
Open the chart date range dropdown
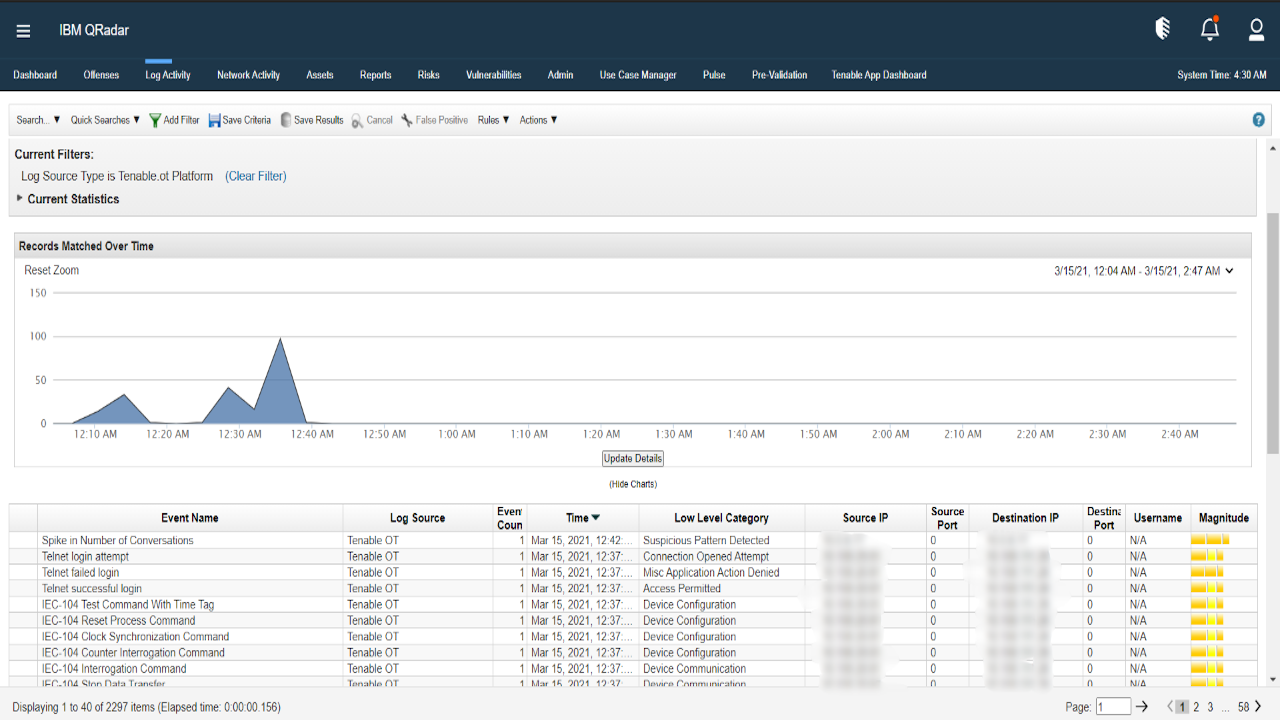click(x=1144, y=271)
